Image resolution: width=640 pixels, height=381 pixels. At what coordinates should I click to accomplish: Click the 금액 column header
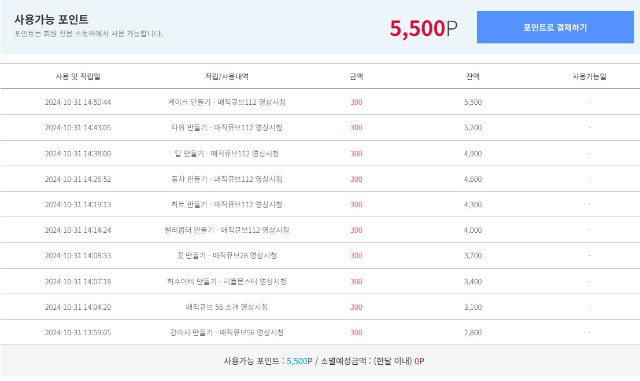(x=356, y=76)
